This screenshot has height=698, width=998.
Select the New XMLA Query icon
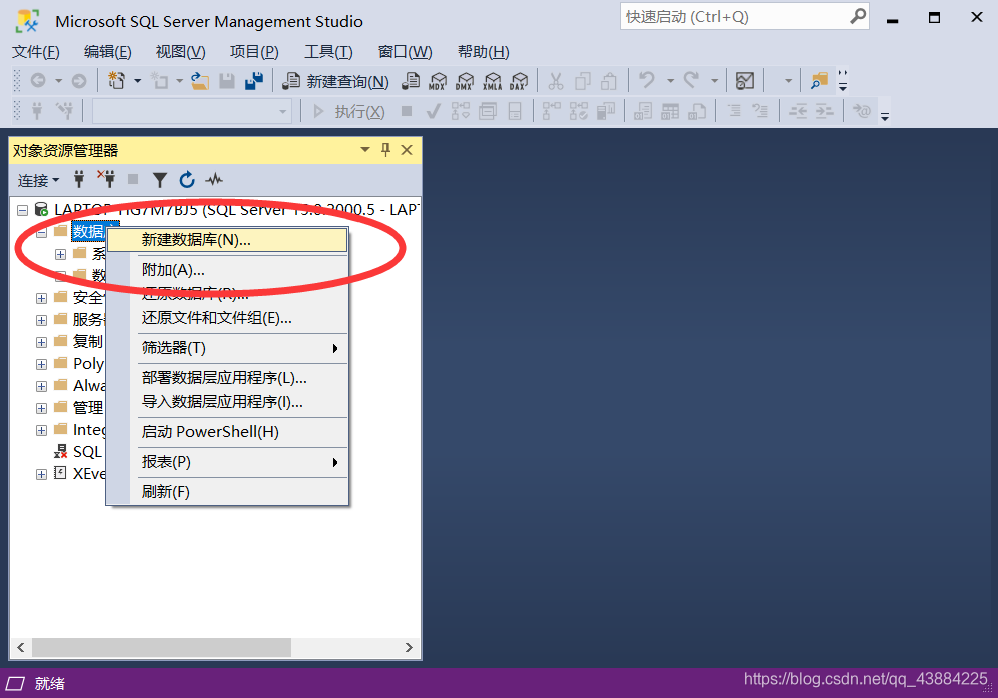tap(492, 80)
